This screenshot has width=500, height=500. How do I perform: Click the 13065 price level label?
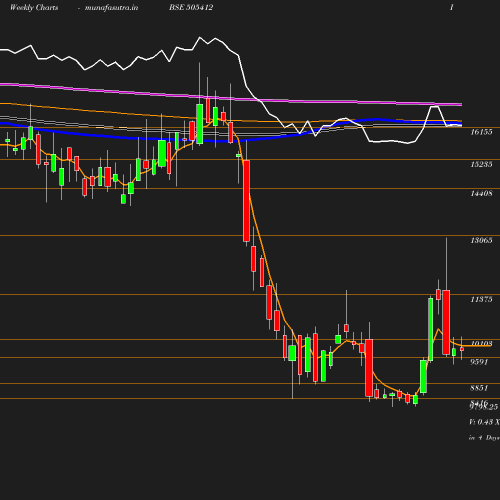[481, 240]
